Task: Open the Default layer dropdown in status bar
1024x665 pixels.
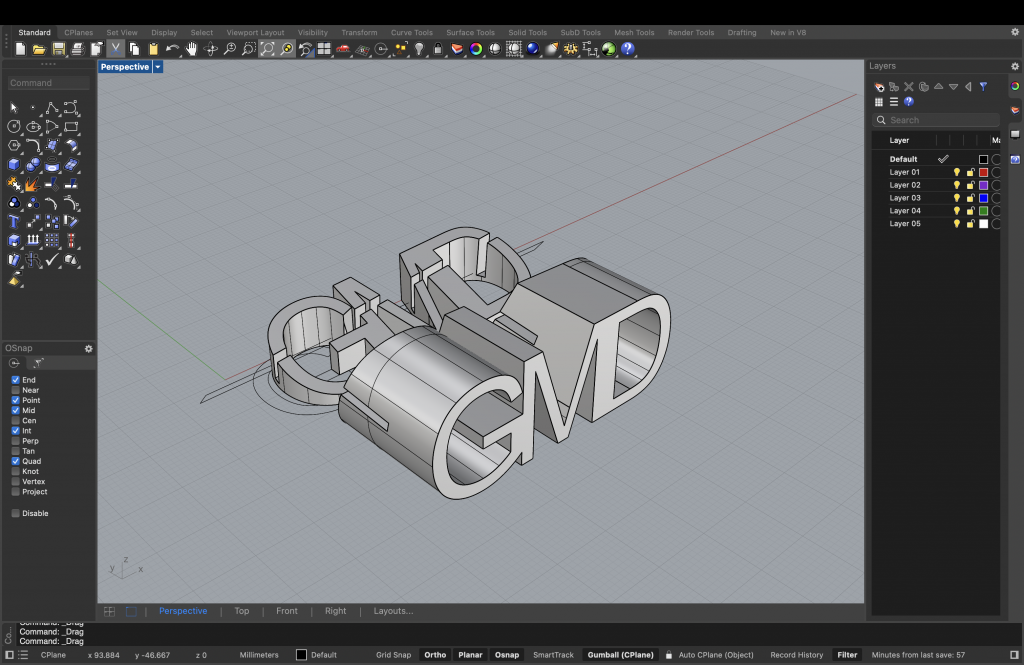Action: (x=317, y=655)
